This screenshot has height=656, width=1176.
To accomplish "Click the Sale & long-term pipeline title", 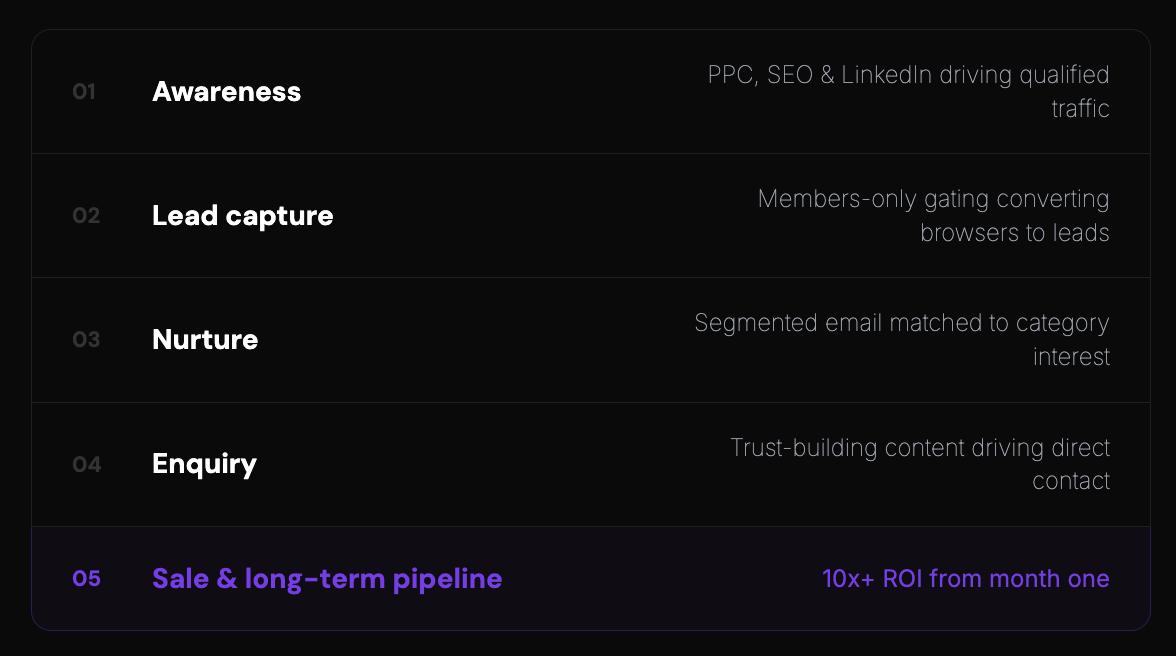I will 327,579.
